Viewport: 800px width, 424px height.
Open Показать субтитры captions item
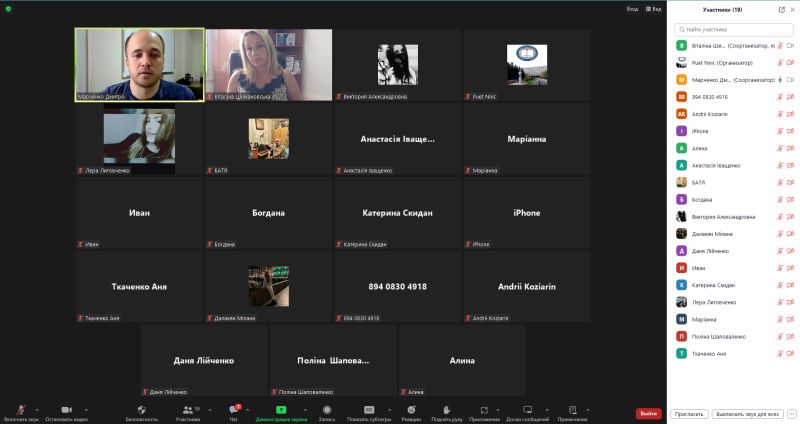tap(368, 410)
